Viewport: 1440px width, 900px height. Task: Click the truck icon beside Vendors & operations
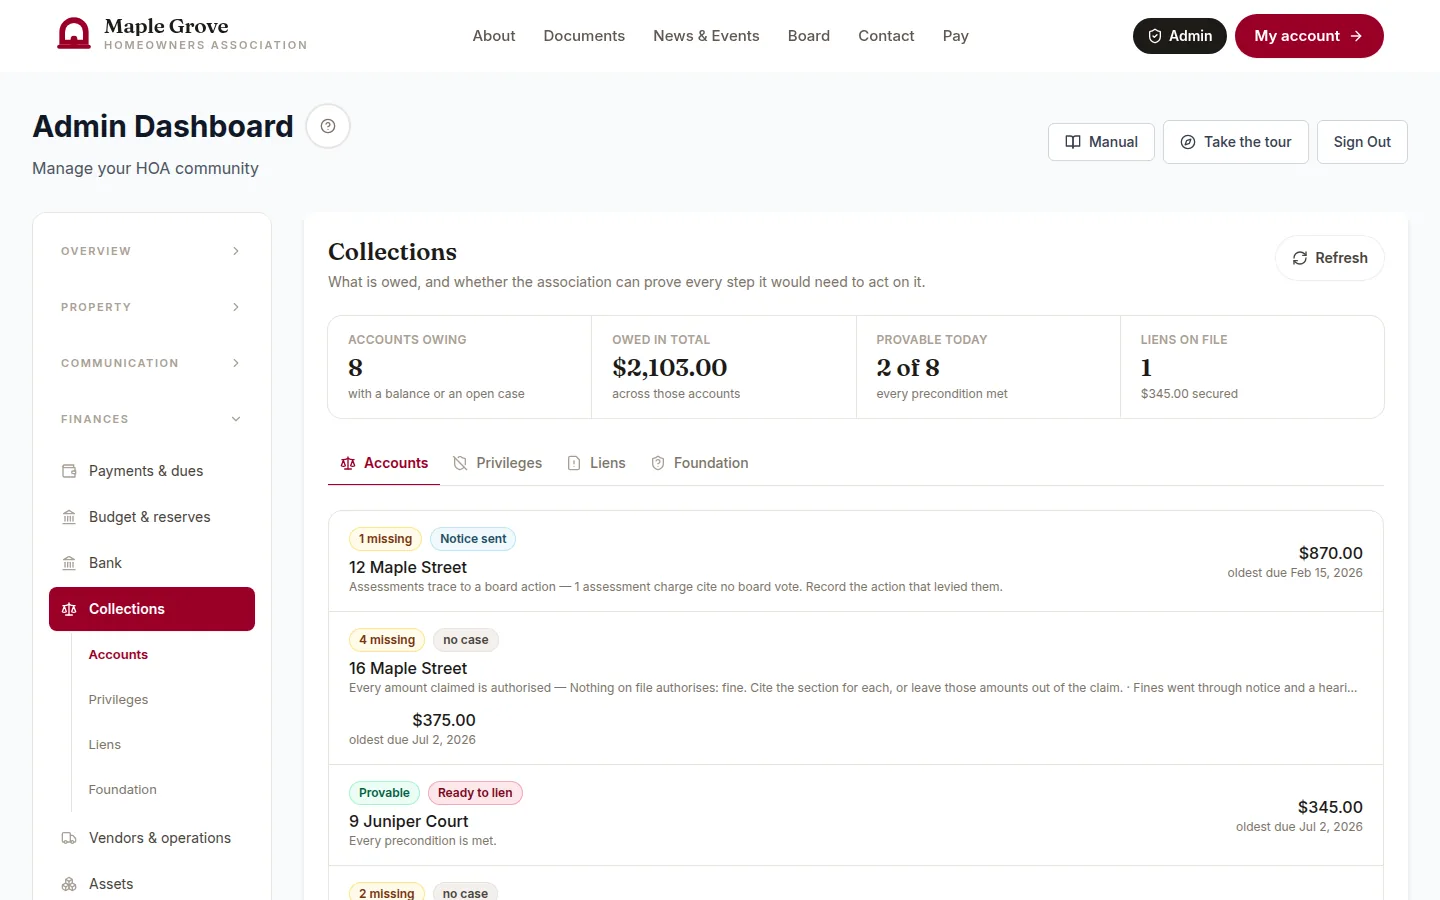pyautogui.click(x=69, y=838)
